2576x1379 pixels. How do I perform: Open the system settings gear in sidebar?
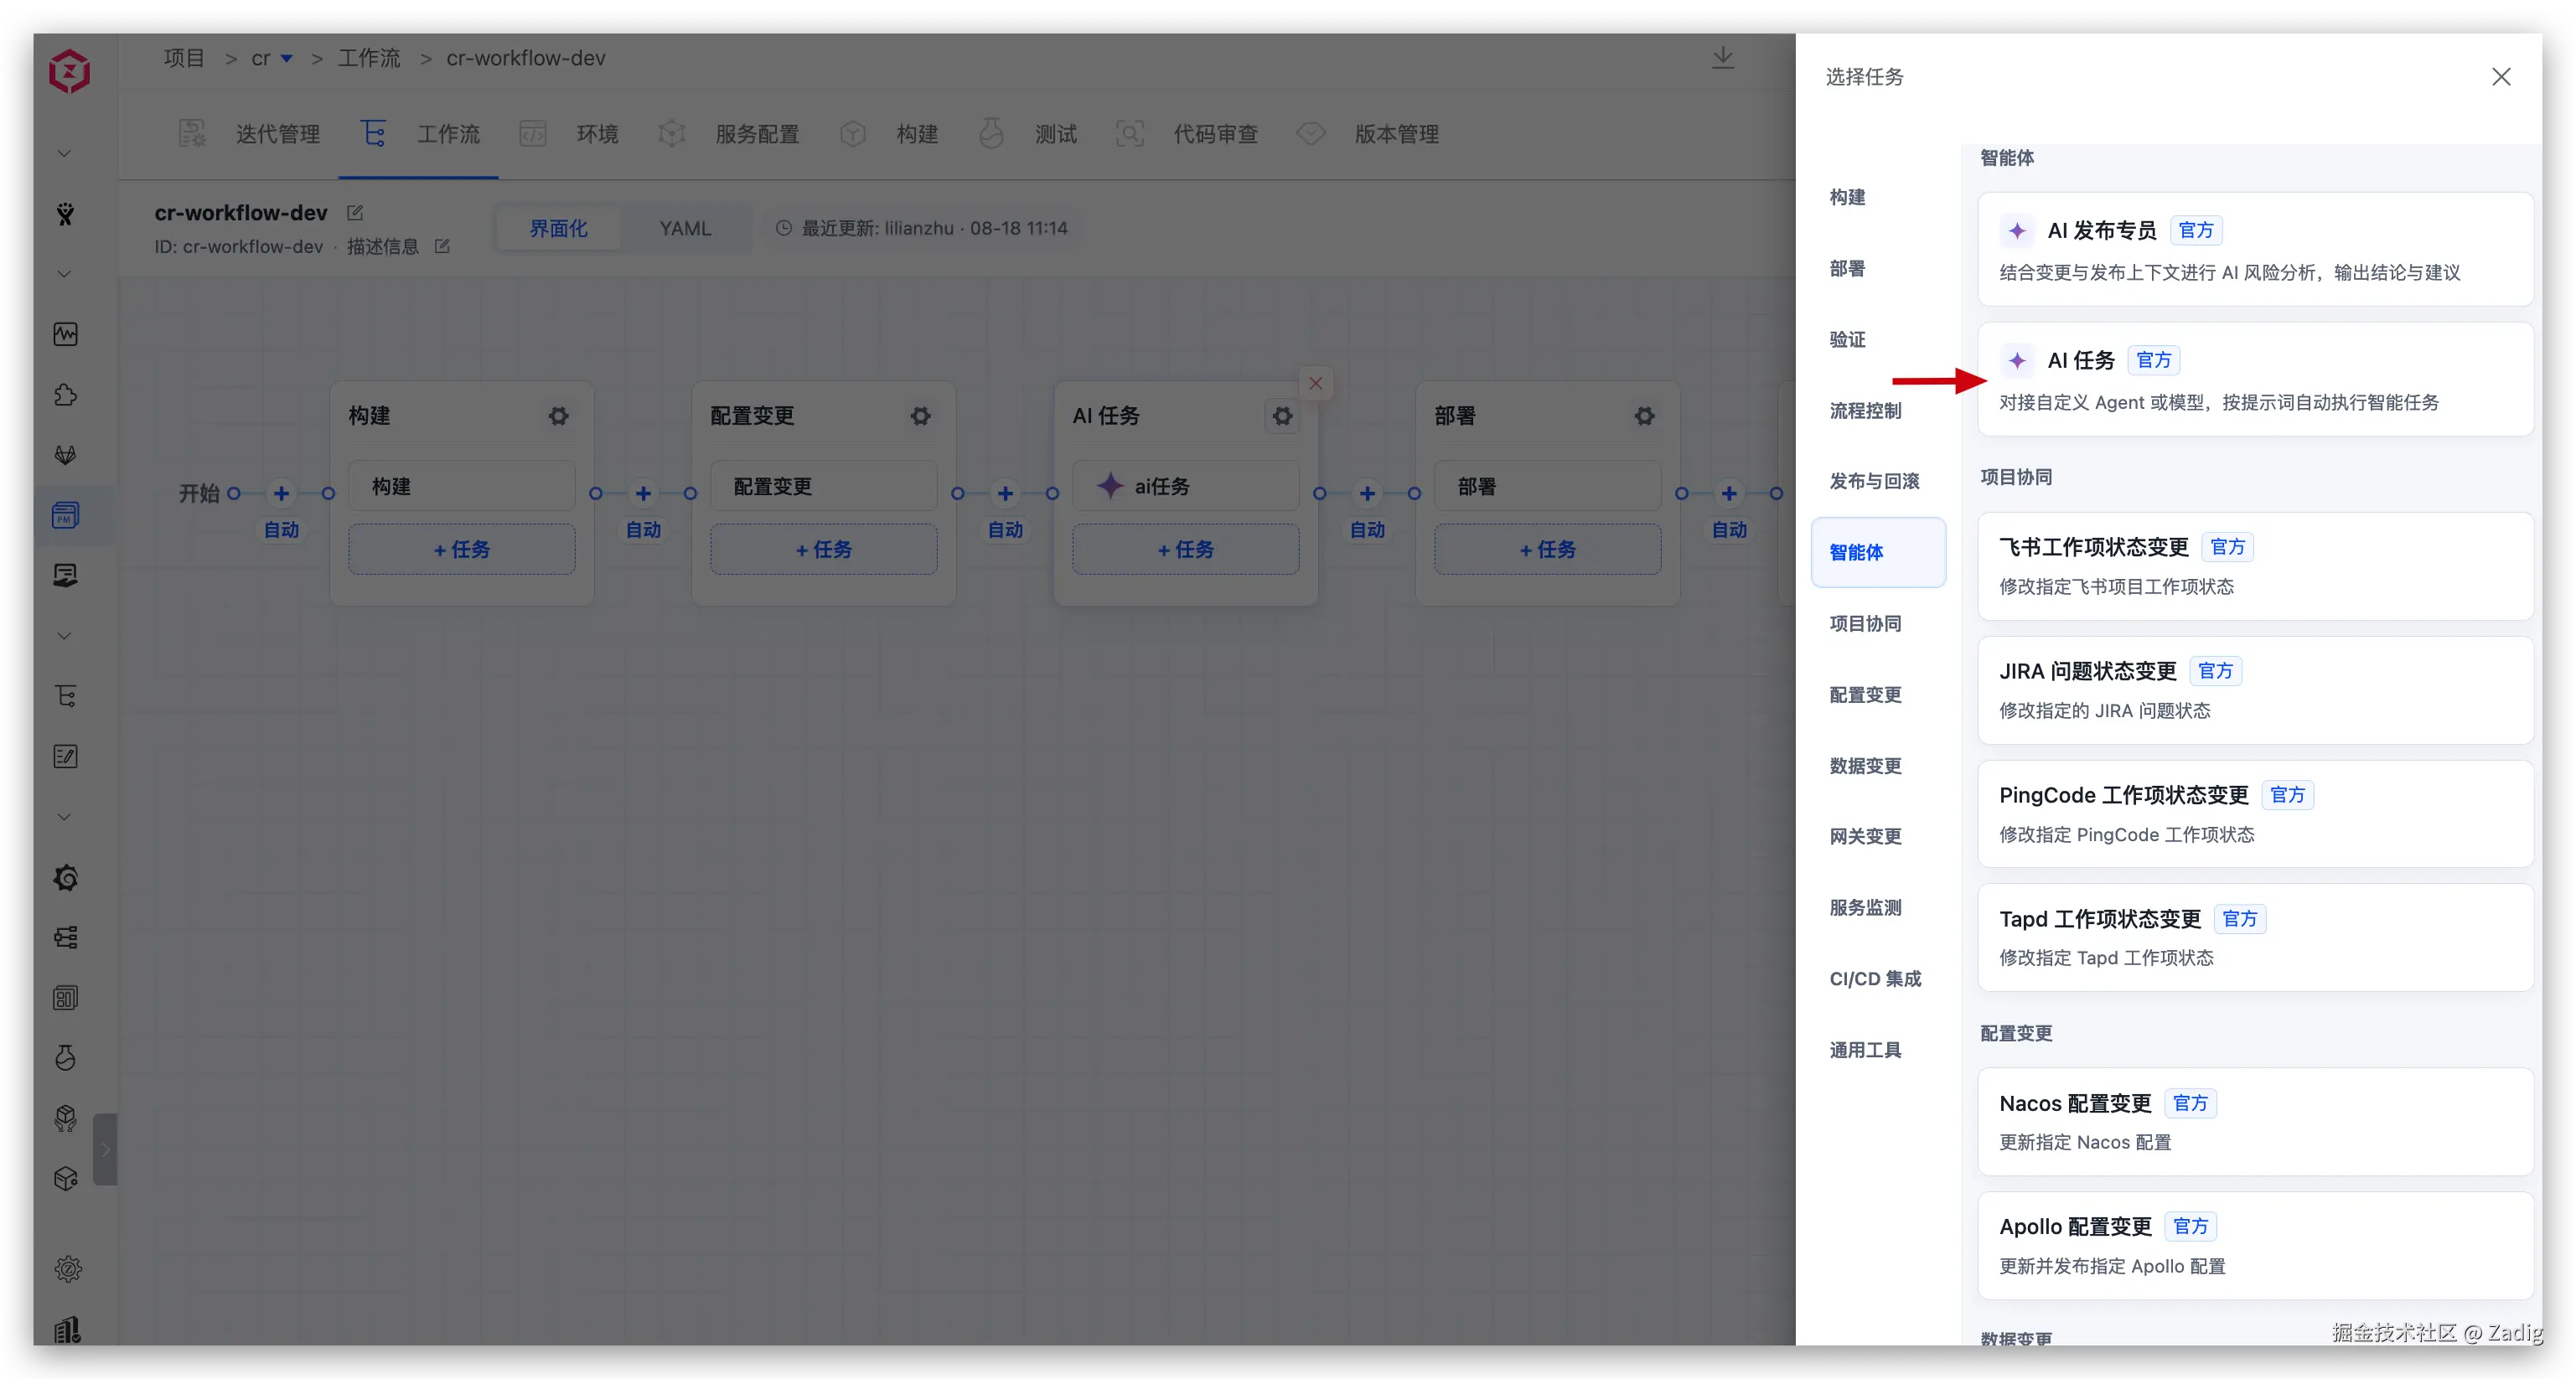pyautogui.click(x=68, y=1269)
